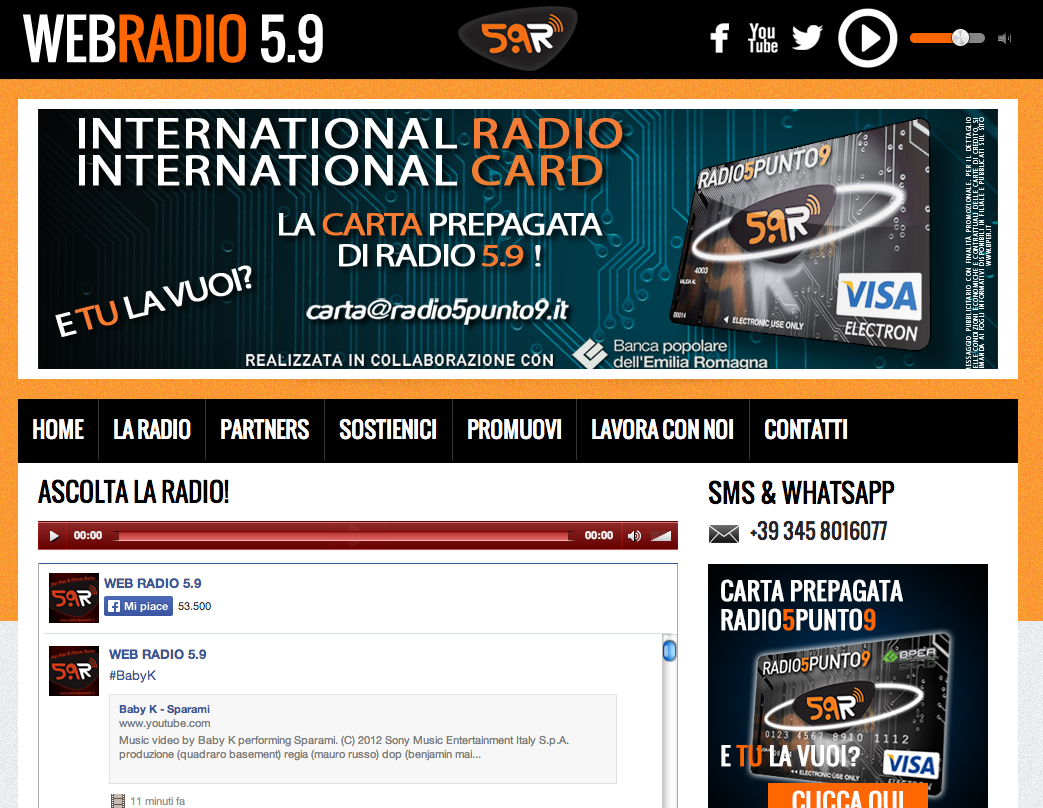The image size is (1043, 808).
Task: Open the SOSTIENICI menu item
Action: (388, 430)
